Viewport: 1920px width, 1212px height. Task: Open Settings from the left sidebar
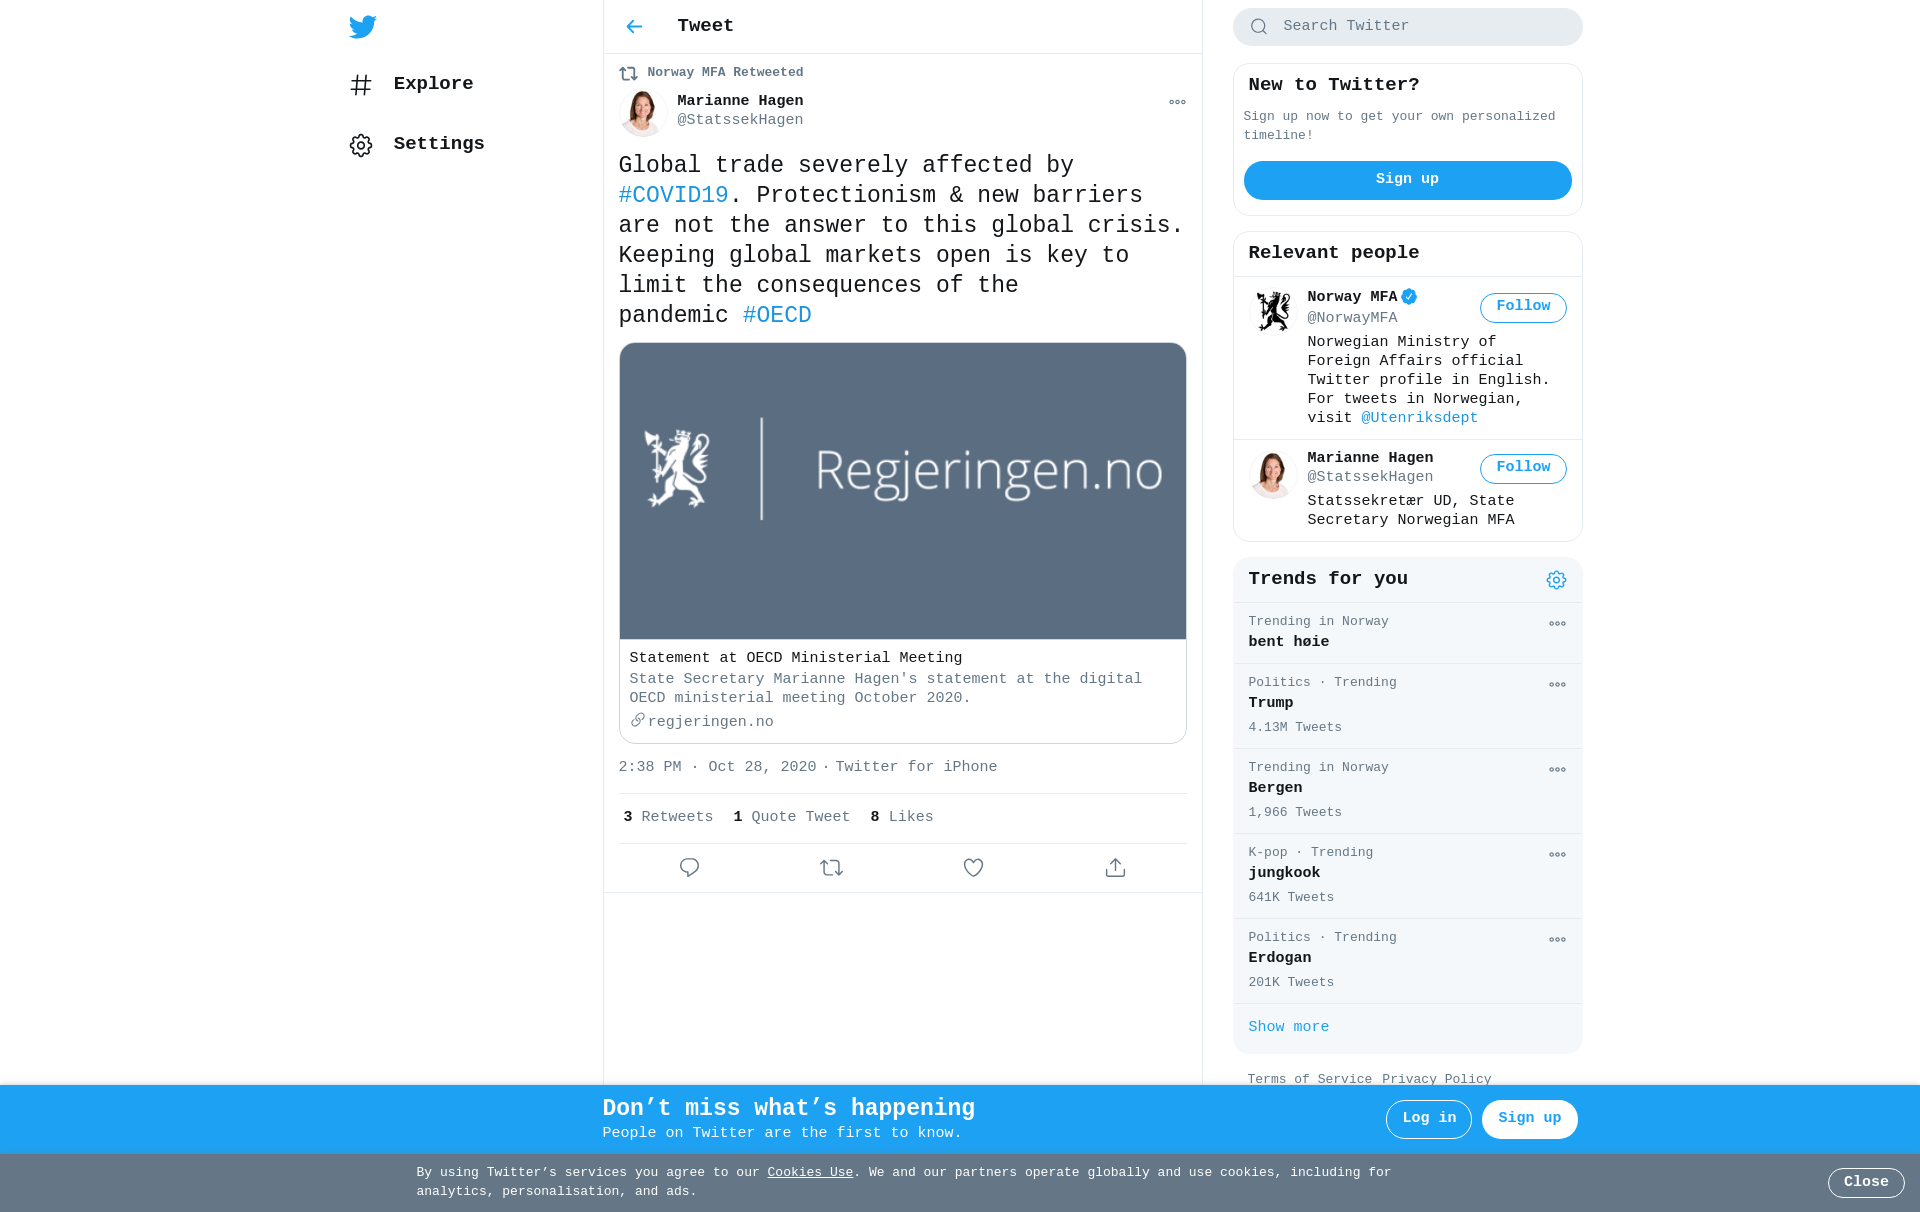tap(417, 145)
